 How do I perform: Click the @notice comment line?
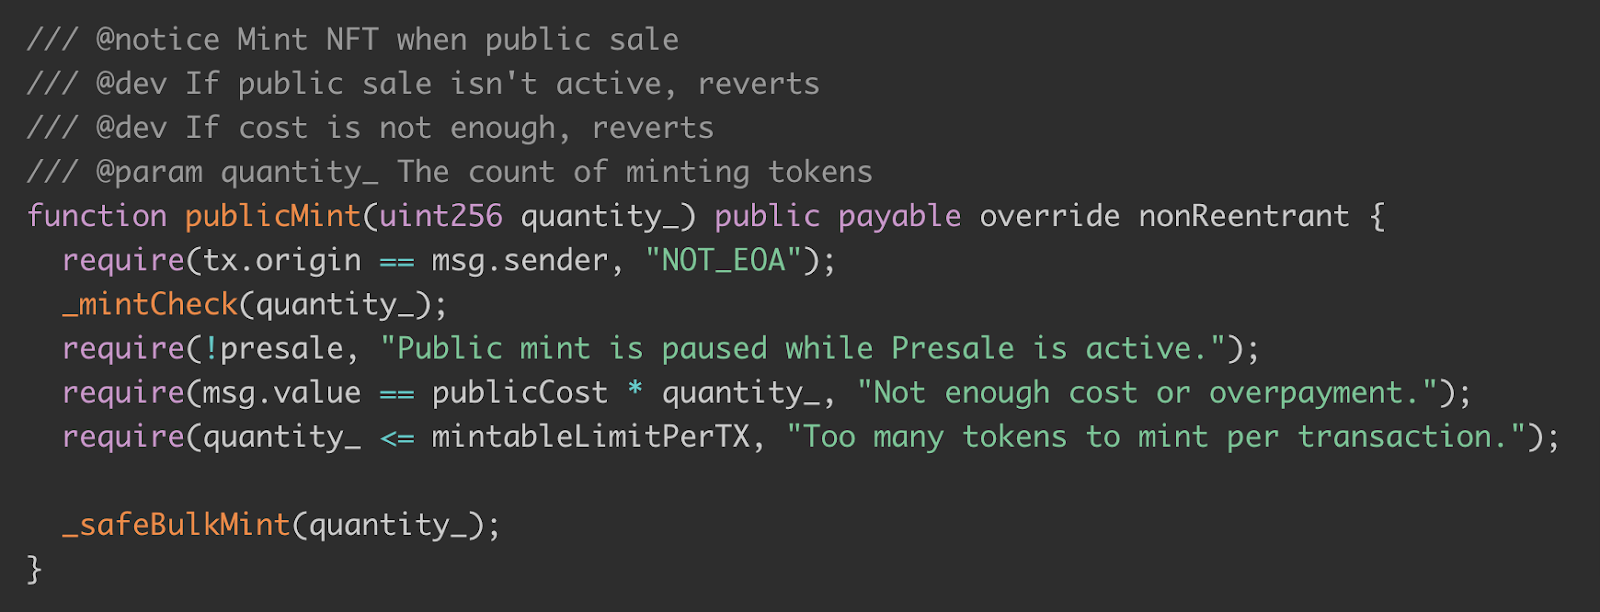pyautogui.click(x=353, y=40)
